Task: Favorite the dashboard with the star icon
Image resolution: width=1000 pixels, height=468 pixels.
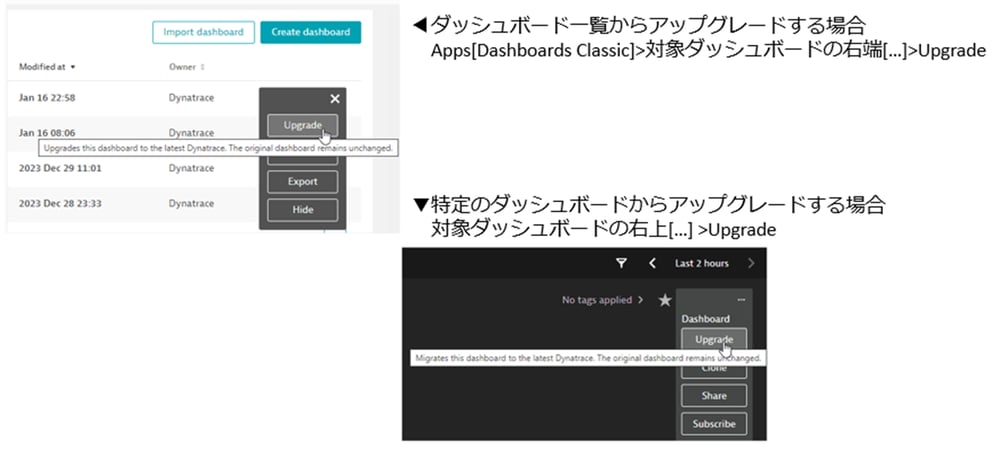Action: tap(664, 300)
